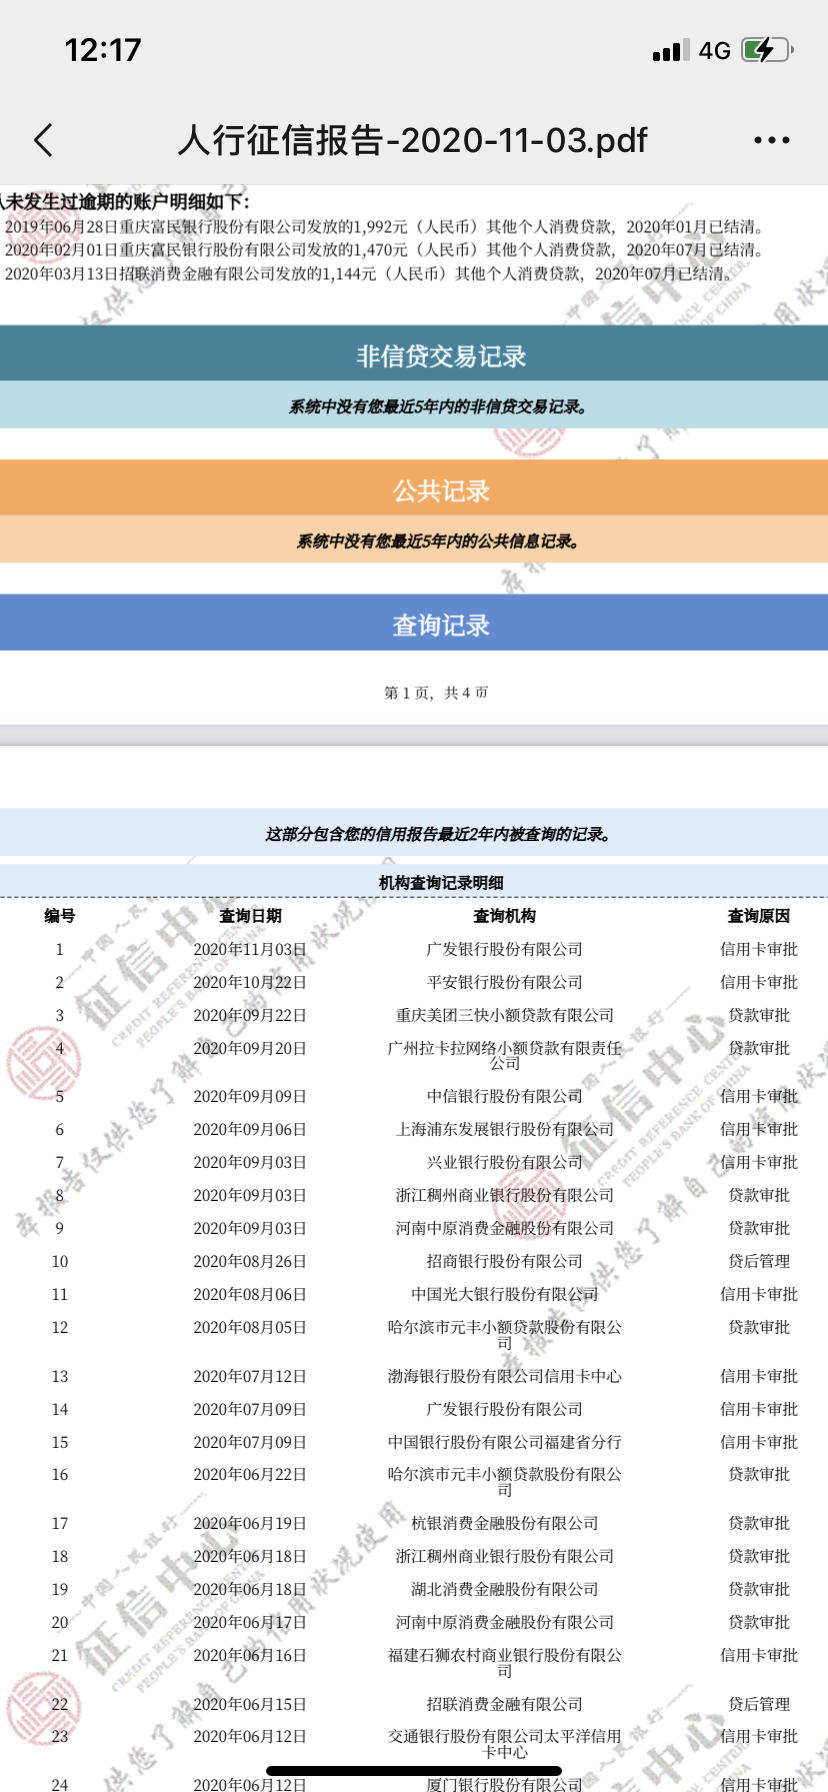Tap the 12:17 clock in status bar
The width and height of the screenshot is (828, 1792).
[x=103, y=50]
